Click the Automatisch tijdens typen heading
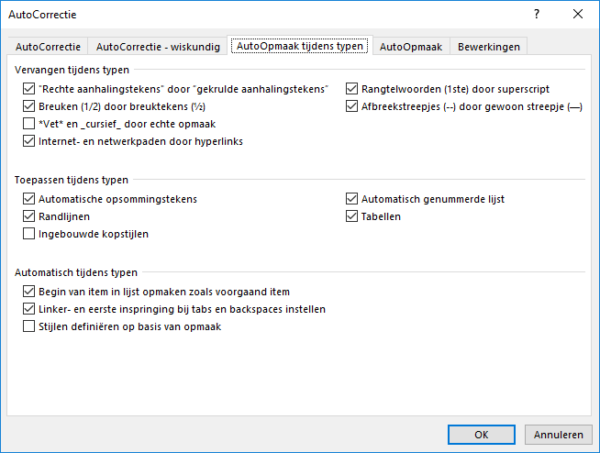Image resolution: width=600 pixels, height=453 pixels. click(76, 272)
